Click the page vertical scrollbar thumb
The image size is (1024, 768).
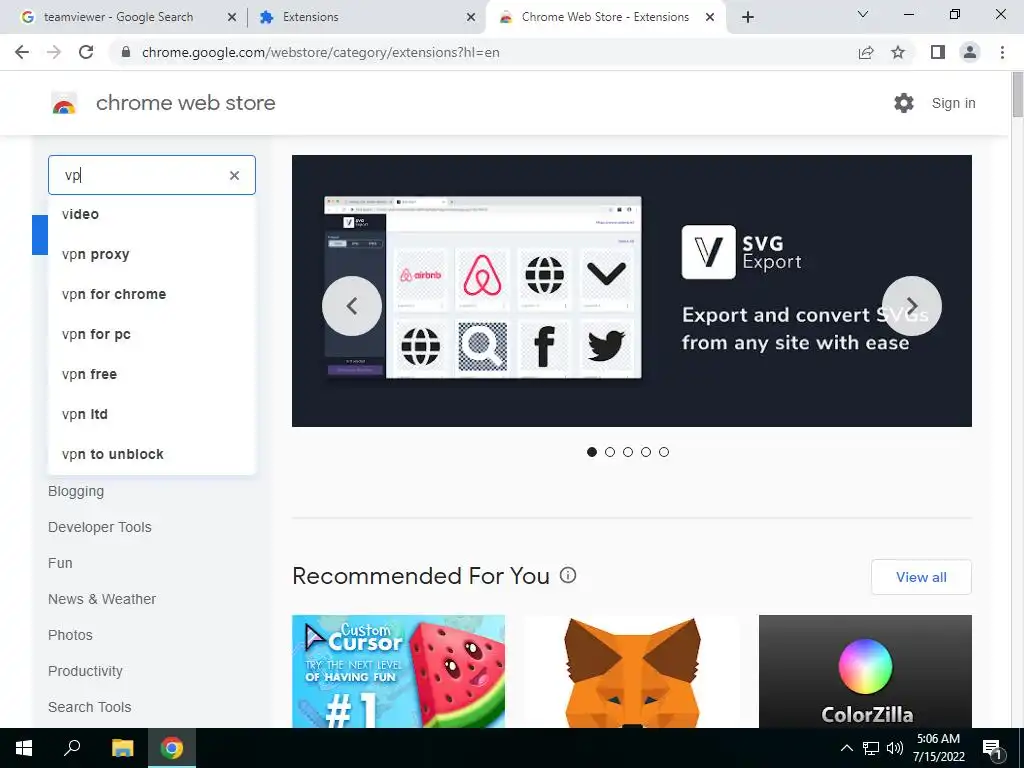click(x=1017, y=95)
